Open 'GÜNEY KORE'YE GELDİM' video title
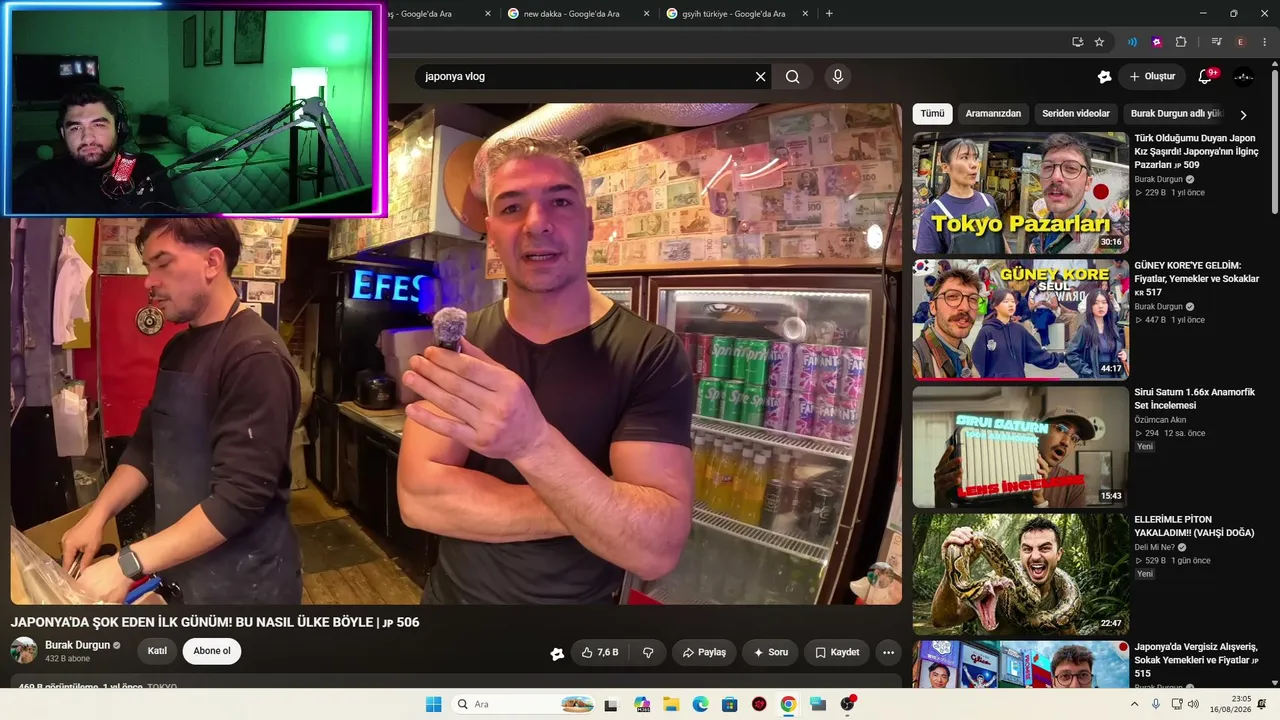The height and width of the screenshot is (720, 1280). click(x=1196, y=279)
